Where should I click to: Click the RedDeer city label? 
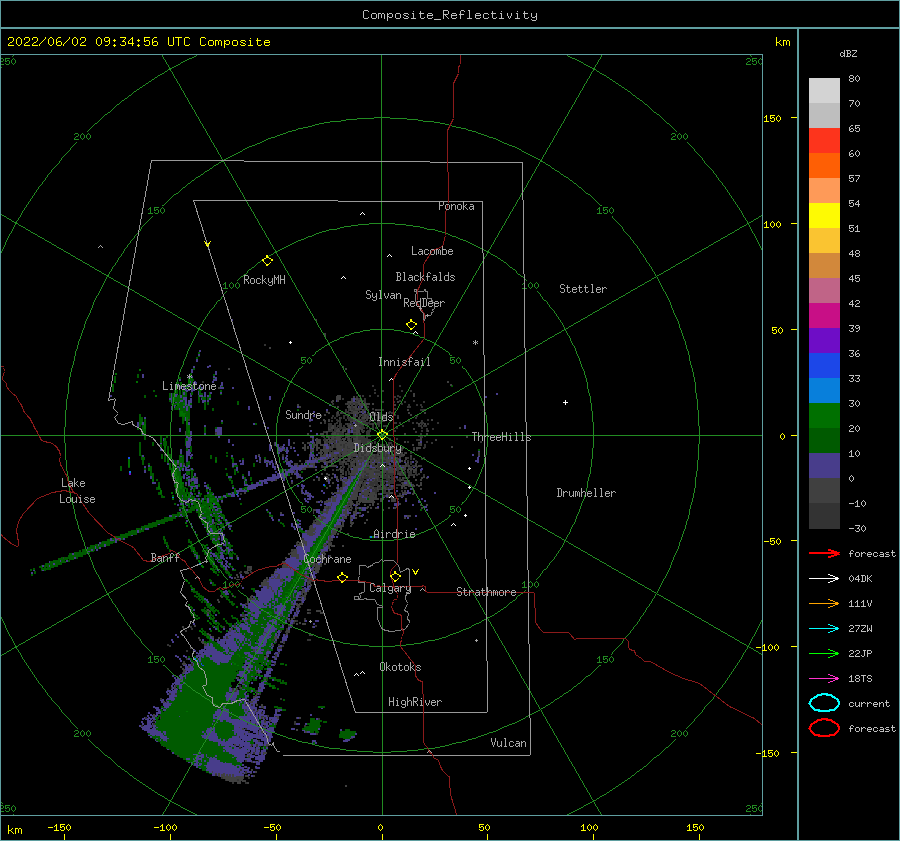pos(424,303)
